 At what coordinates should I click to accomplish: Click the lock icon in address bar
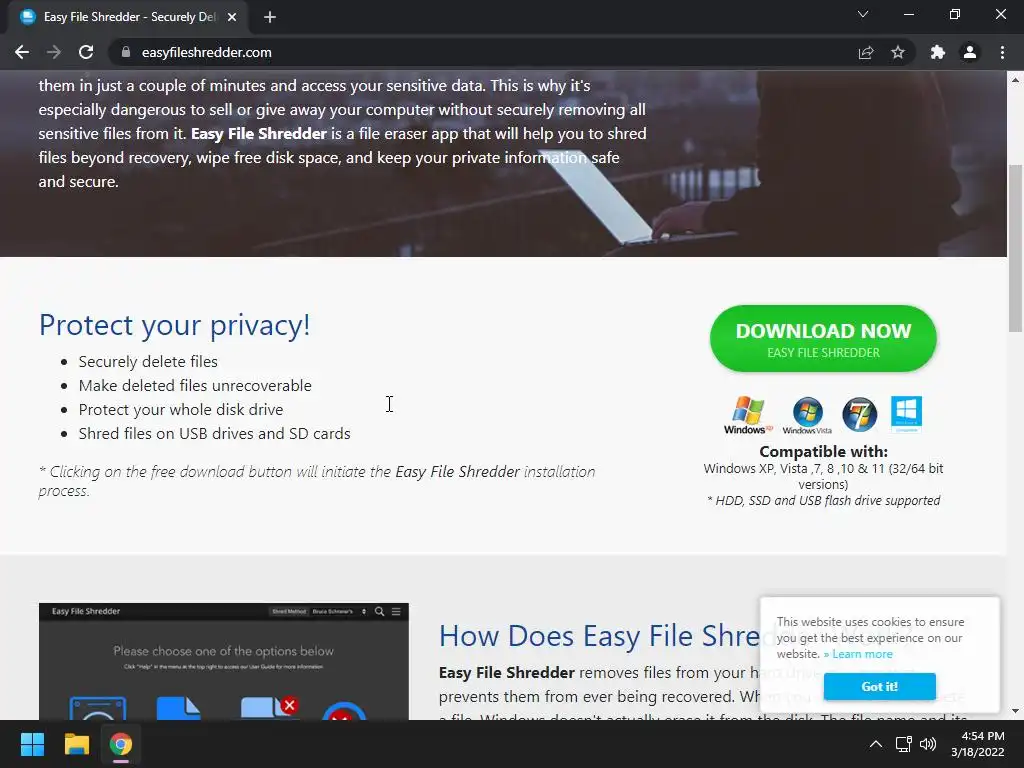point(126,52)
